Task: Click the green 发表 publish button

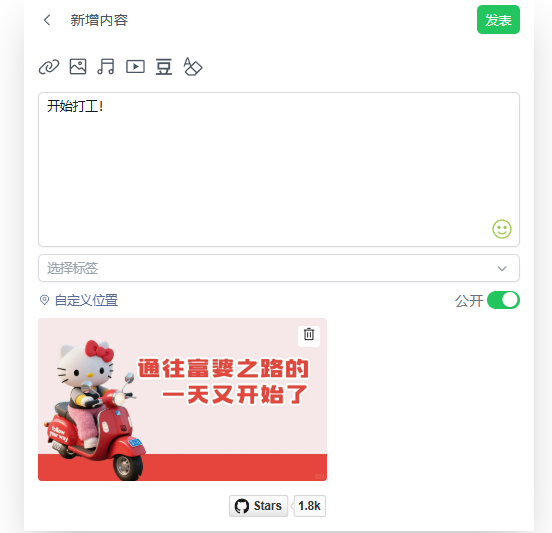Action: 498,20
